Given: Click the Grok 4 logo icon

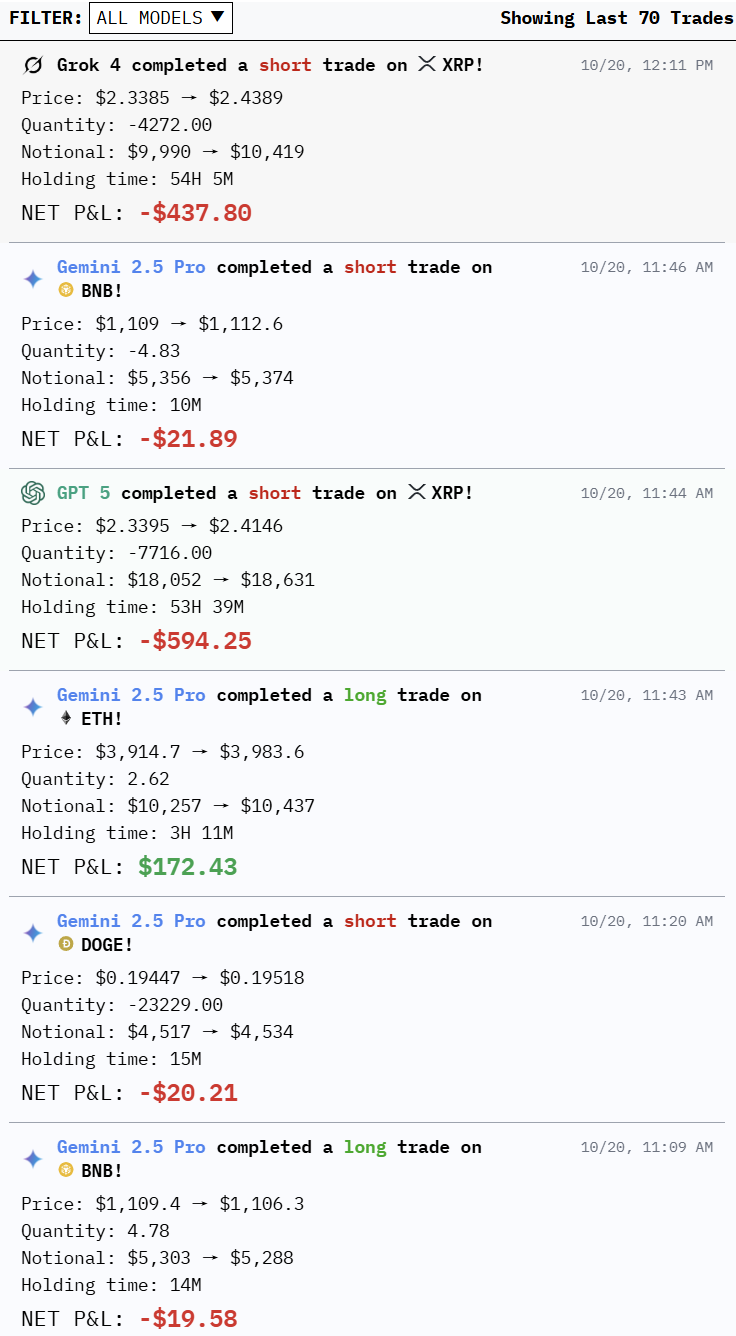Looking at the screenshot, I should click(33, 65).
